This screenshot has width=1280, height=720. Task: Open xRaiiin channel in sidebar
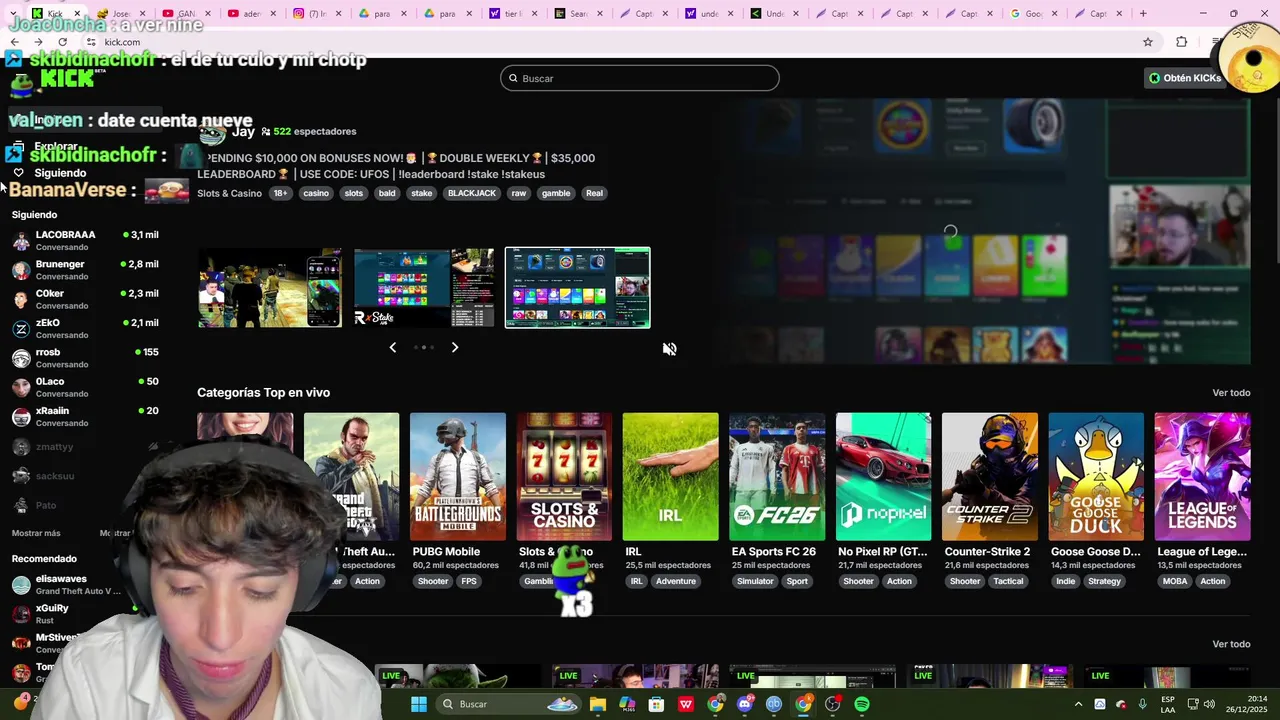[85, 416]
